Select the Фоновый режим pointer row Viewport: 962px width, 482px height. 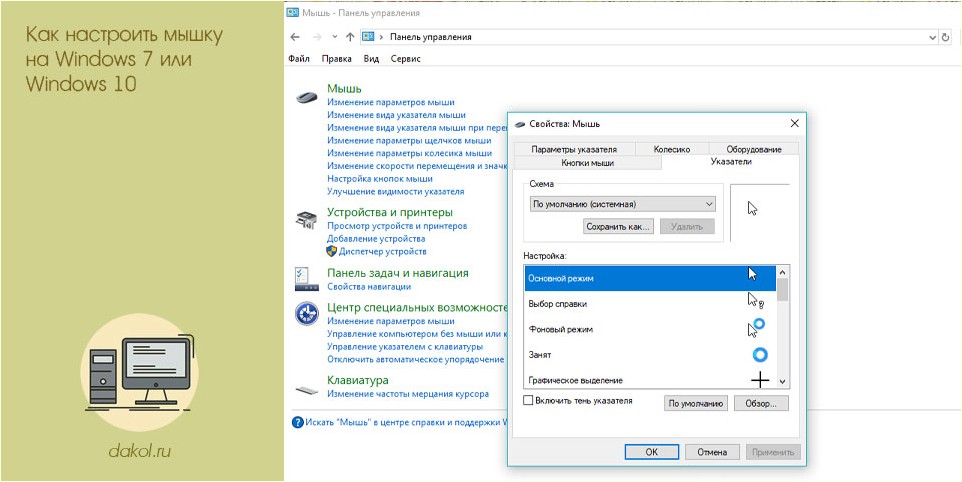pos(651,329)
